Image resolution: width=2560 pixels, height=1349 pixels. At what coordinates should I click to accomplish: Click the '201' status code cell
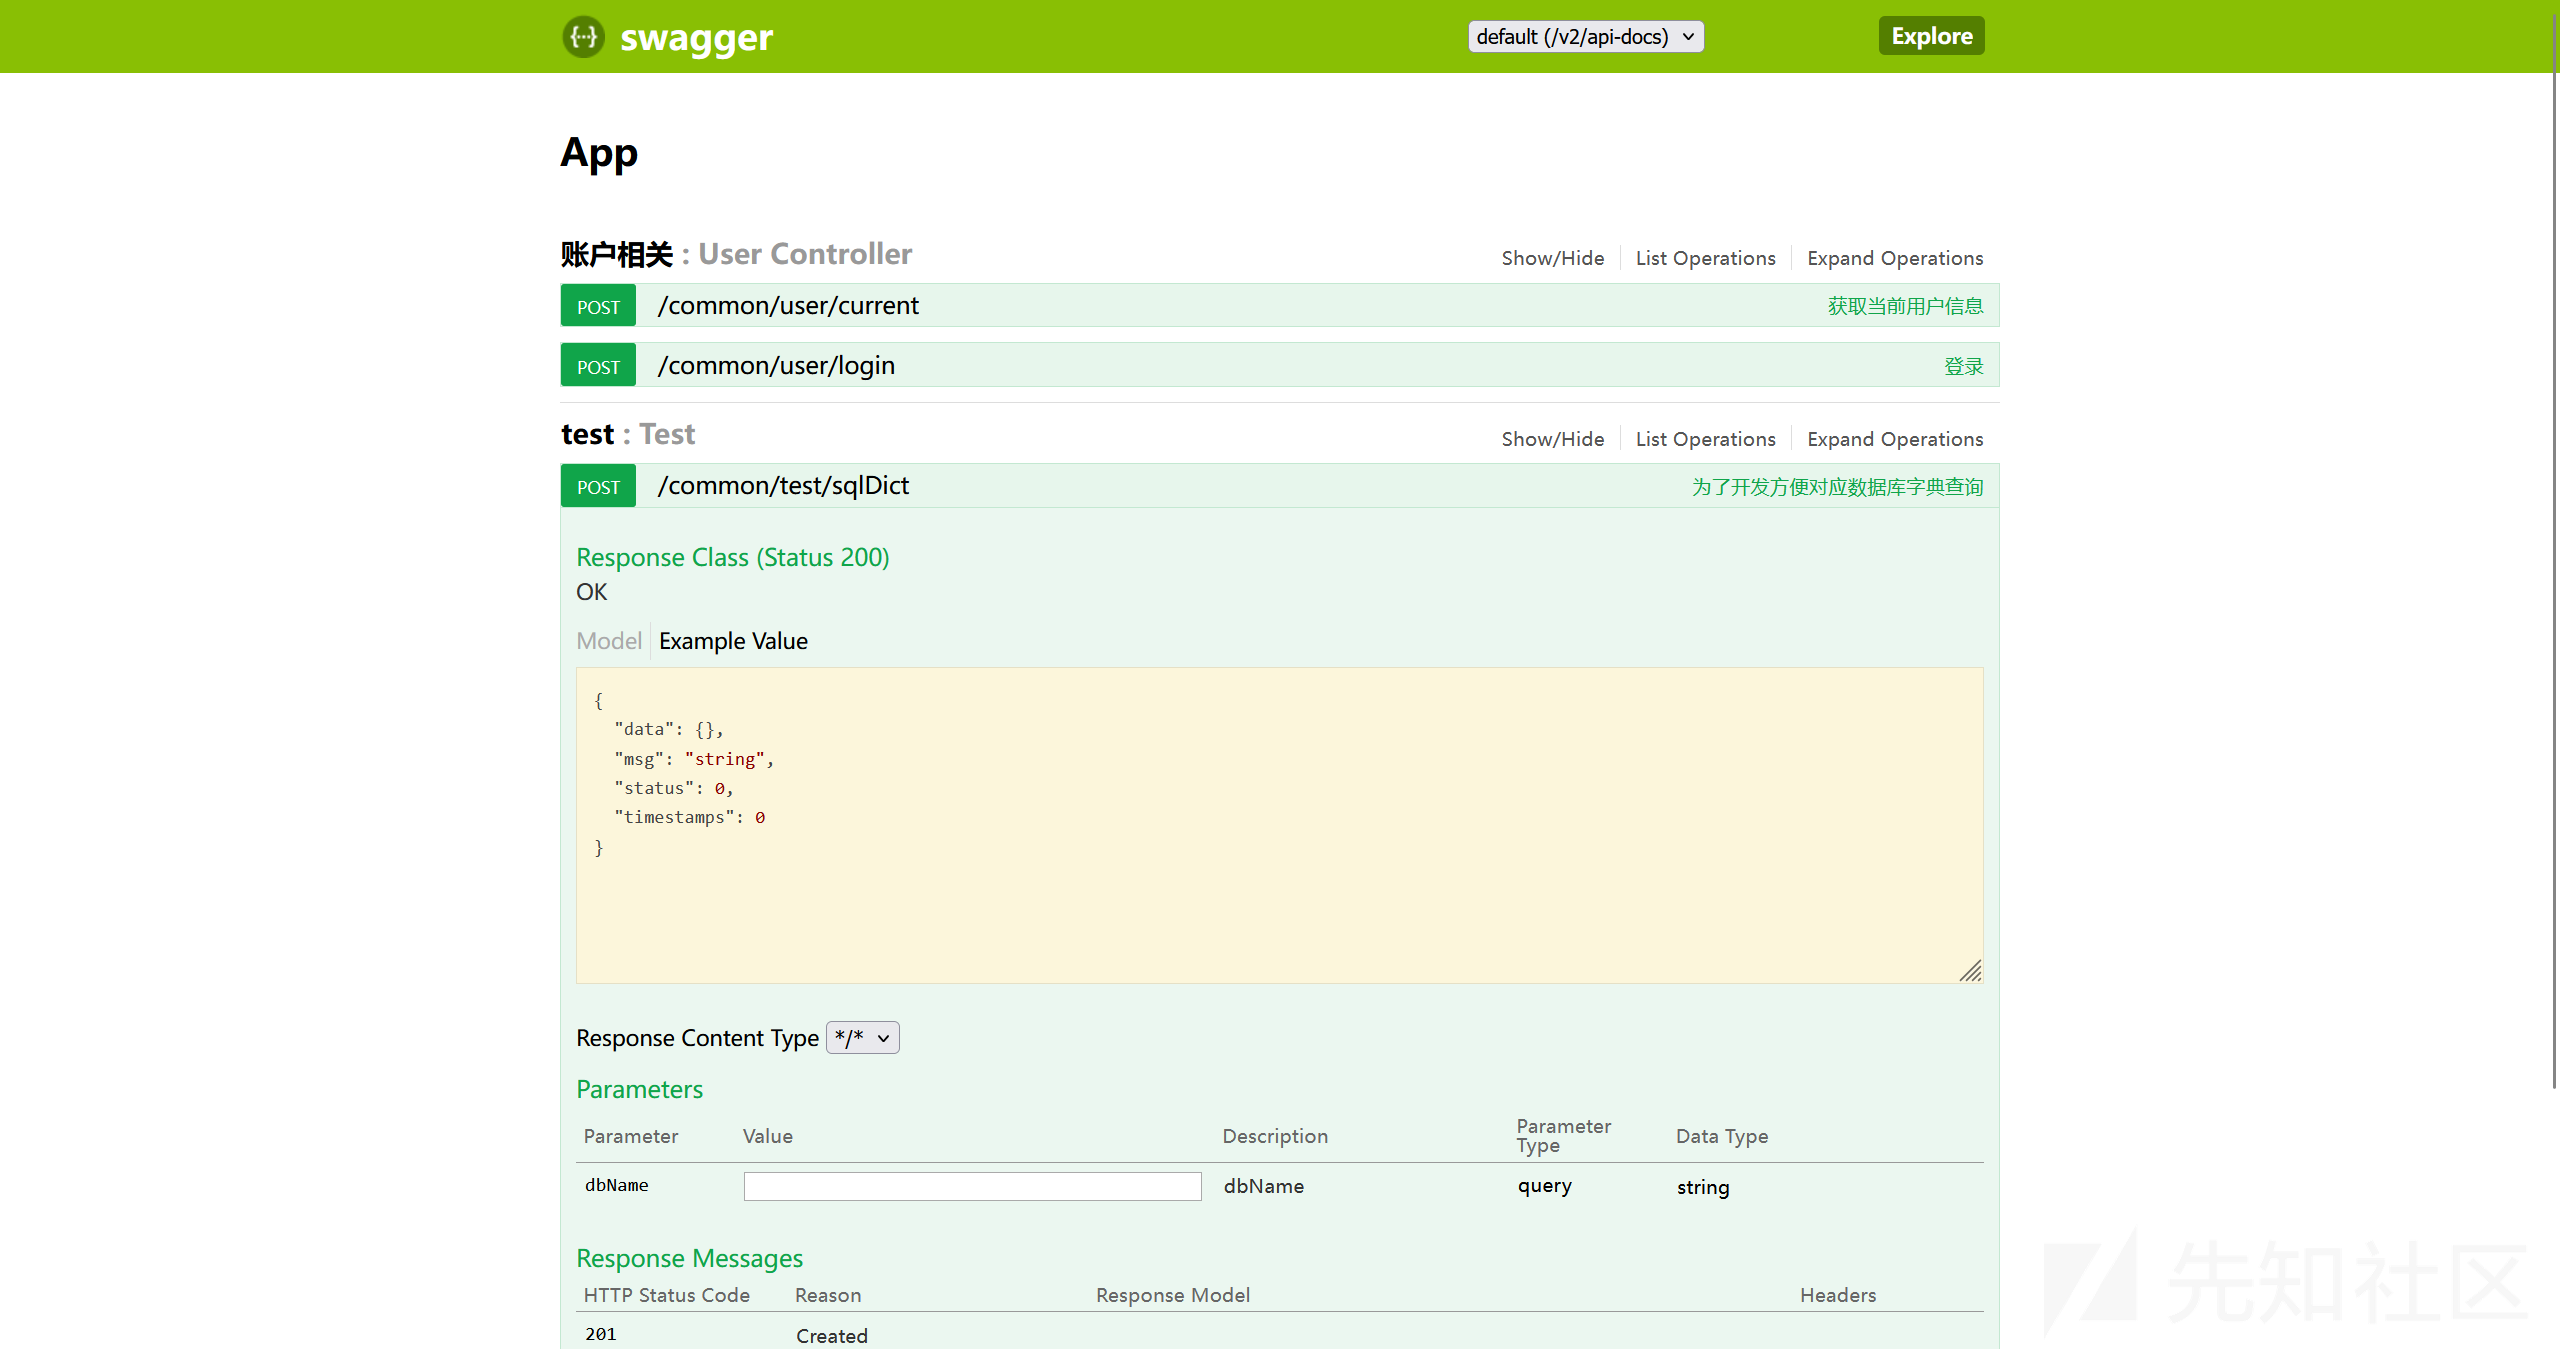point(600,1334)
